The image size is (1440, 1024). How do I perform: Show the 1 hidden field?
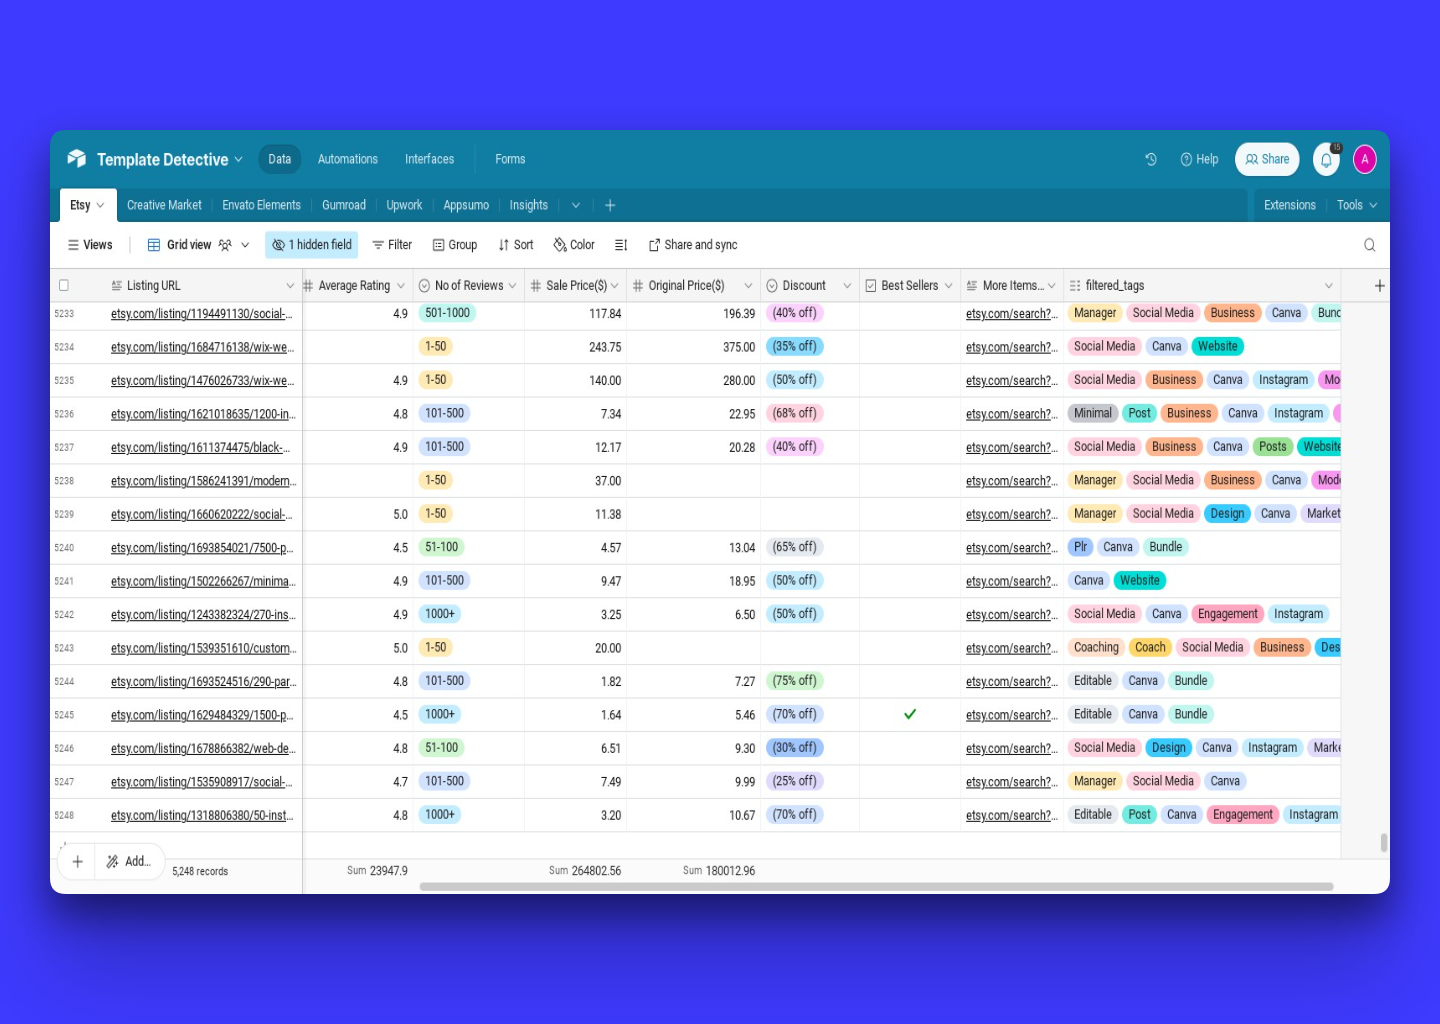pyautogui.click(x=312, y=245)
